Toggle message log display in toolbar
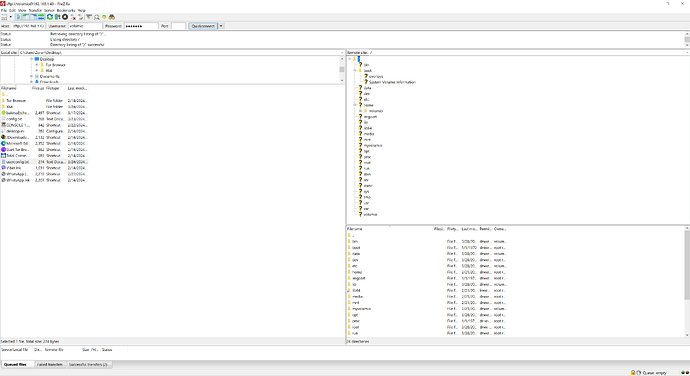690x376 pixels. (x=18, y=17)
